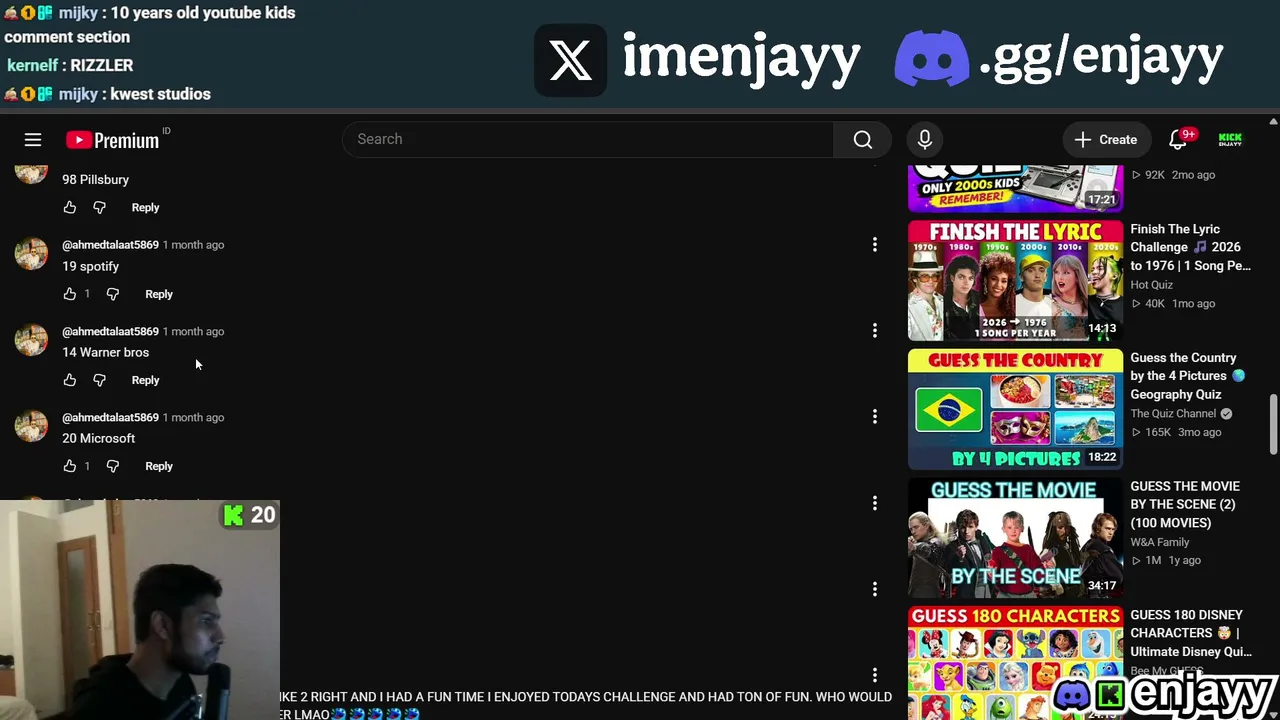Screen dimensions: 1280x720
Task: Click the '165K 3mo ago' view count
Action: click(1176, 433)
